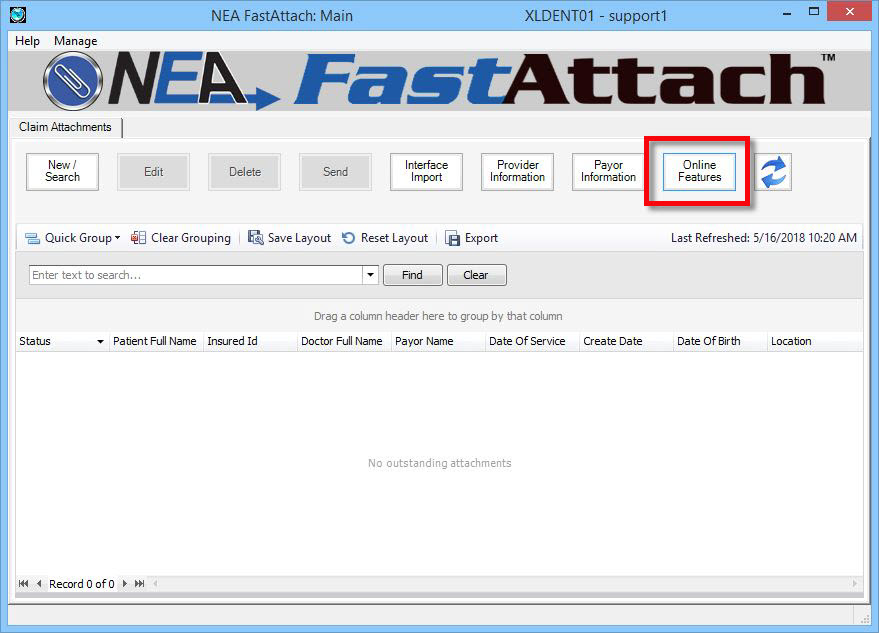
Task: Click the Interface Import button
Action: click(x=426, y=172)
